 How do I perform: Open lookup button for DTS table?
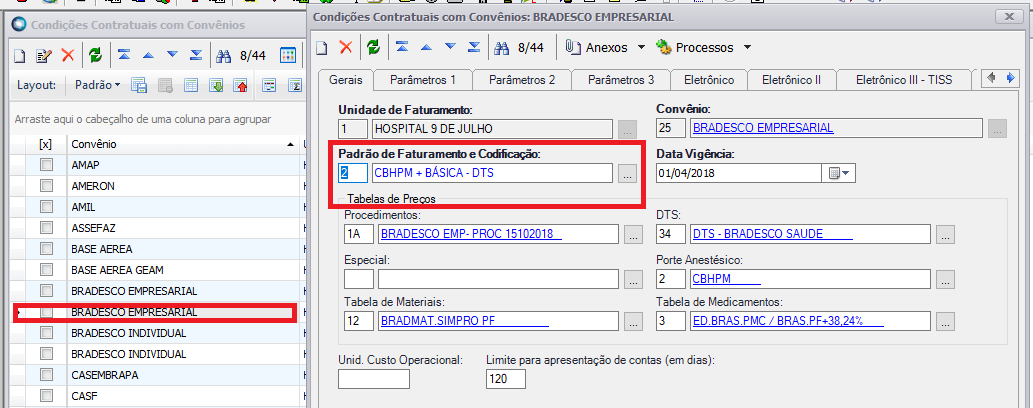(945, 233)
